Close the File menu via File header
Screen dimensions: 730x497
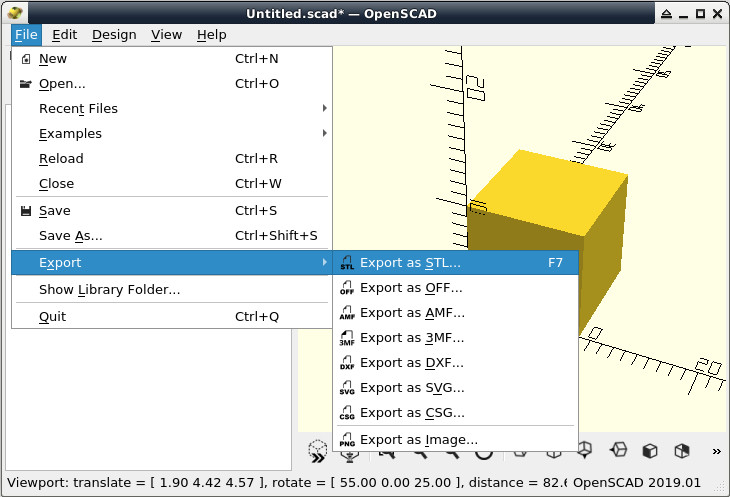coord(26,35)
